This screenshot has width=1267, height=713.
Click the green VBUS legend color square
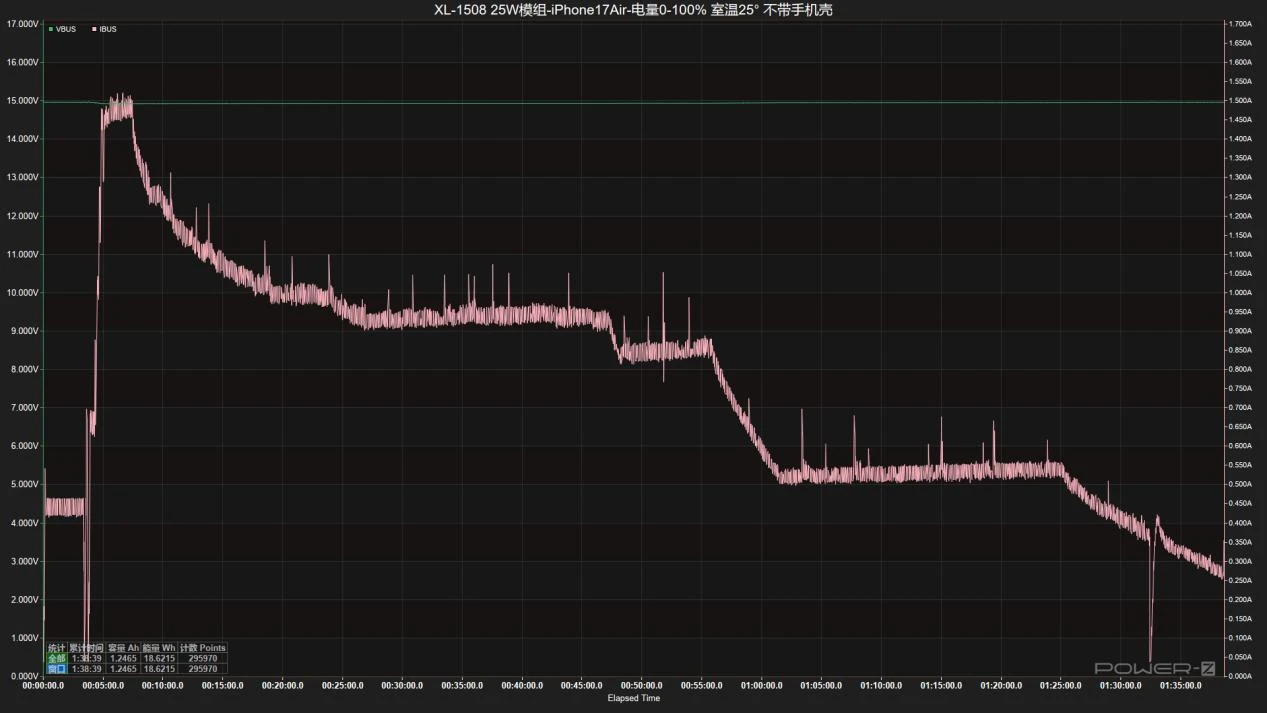(51, 29)
